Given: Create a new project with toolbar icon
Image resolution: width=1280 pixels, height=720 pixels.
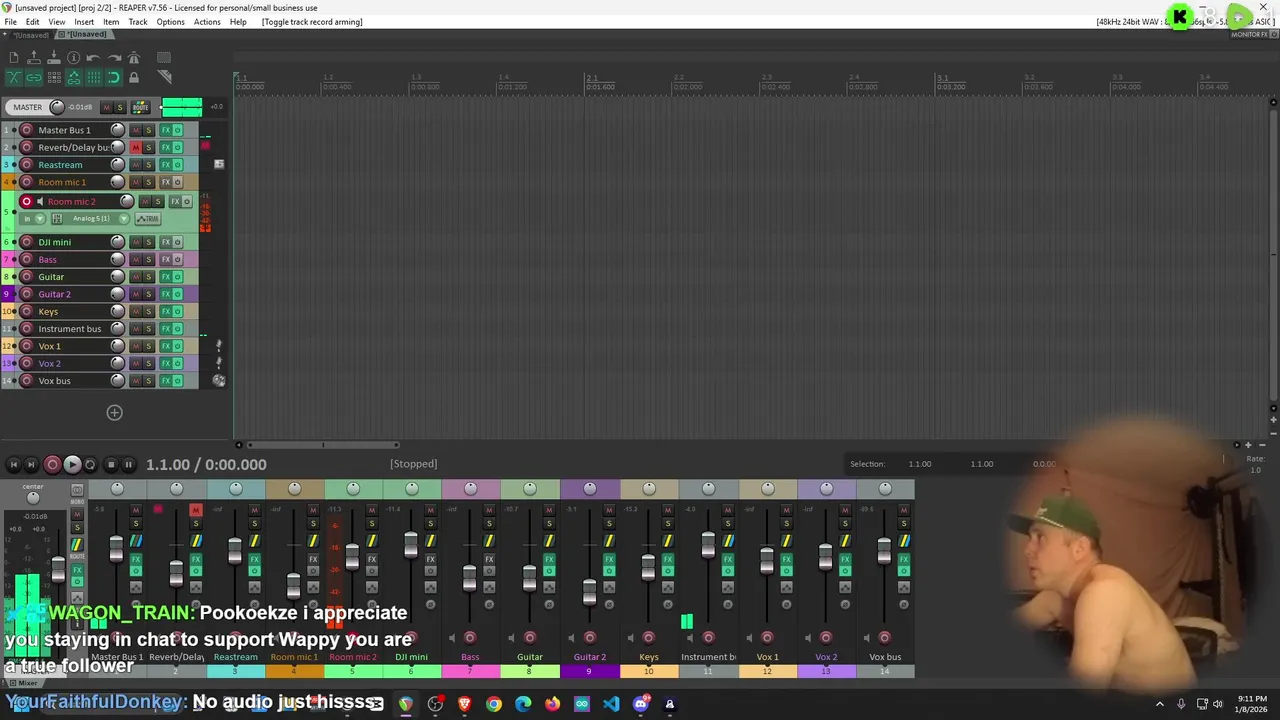Looking at the screenshot, I should click(14, 58).
